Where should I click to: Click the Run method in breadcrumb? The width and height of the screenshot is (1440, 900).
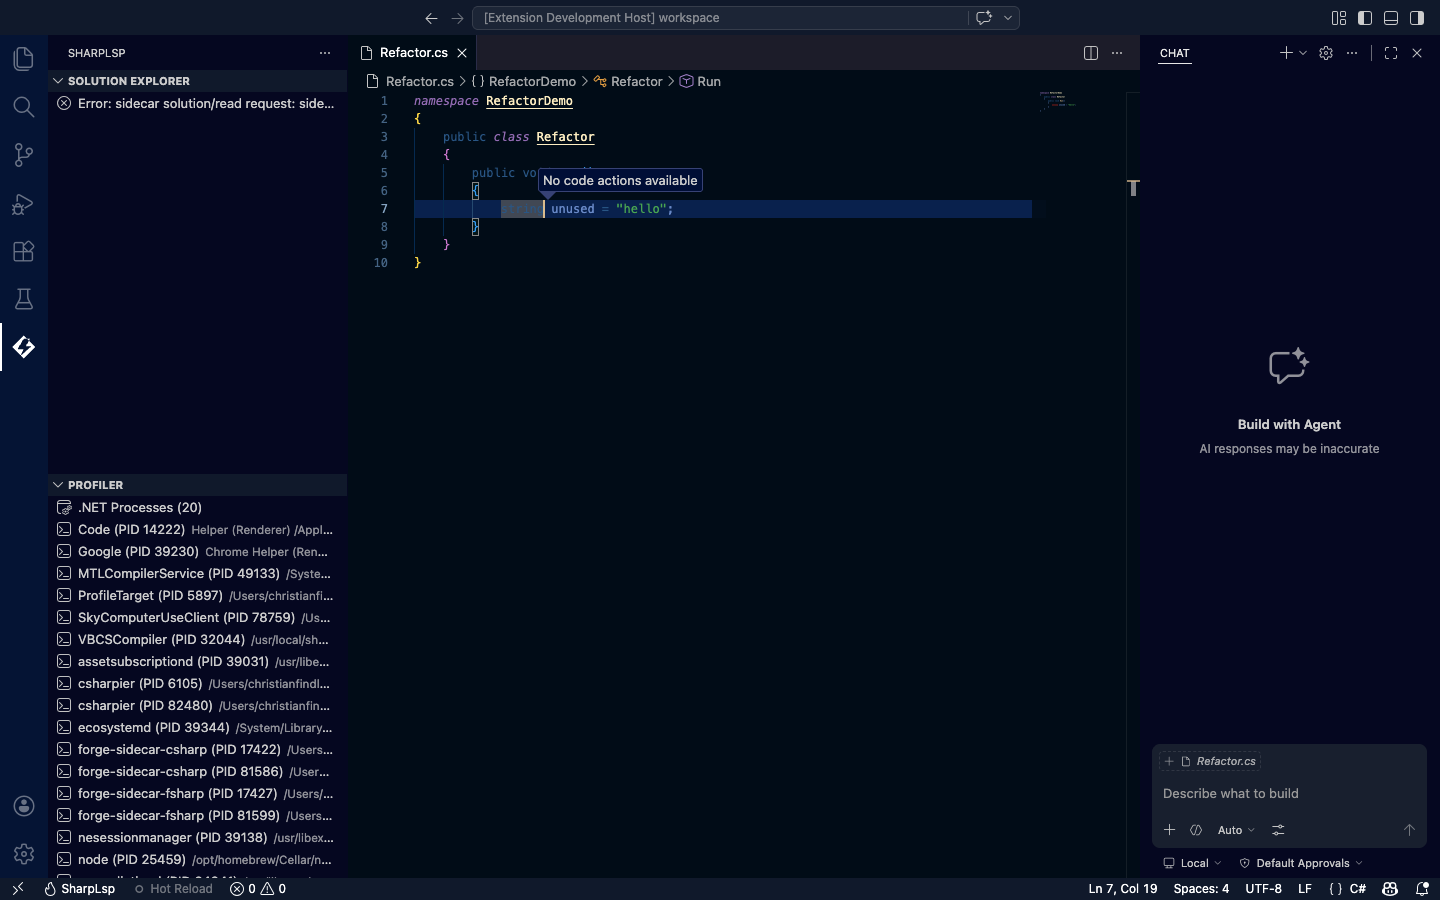pyautogui.click(x=709, y=82)
